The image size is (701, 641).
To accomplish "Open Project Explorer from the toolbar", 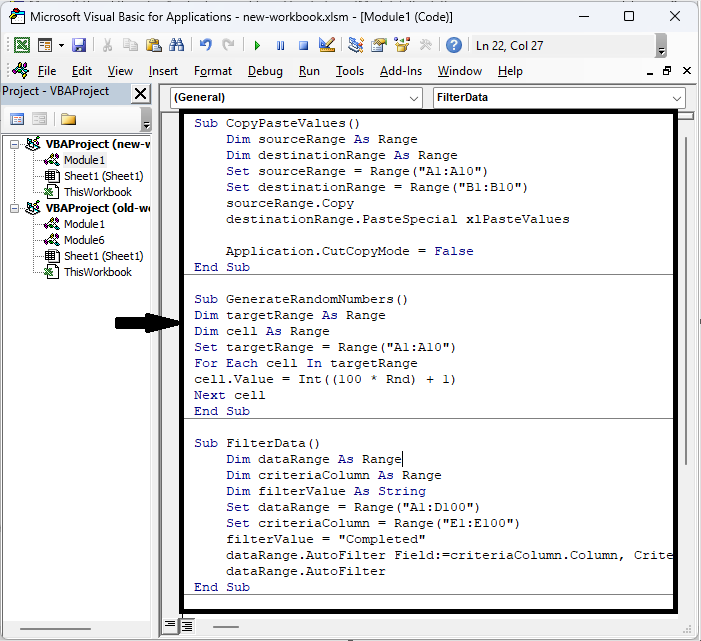I will (356, 45).
